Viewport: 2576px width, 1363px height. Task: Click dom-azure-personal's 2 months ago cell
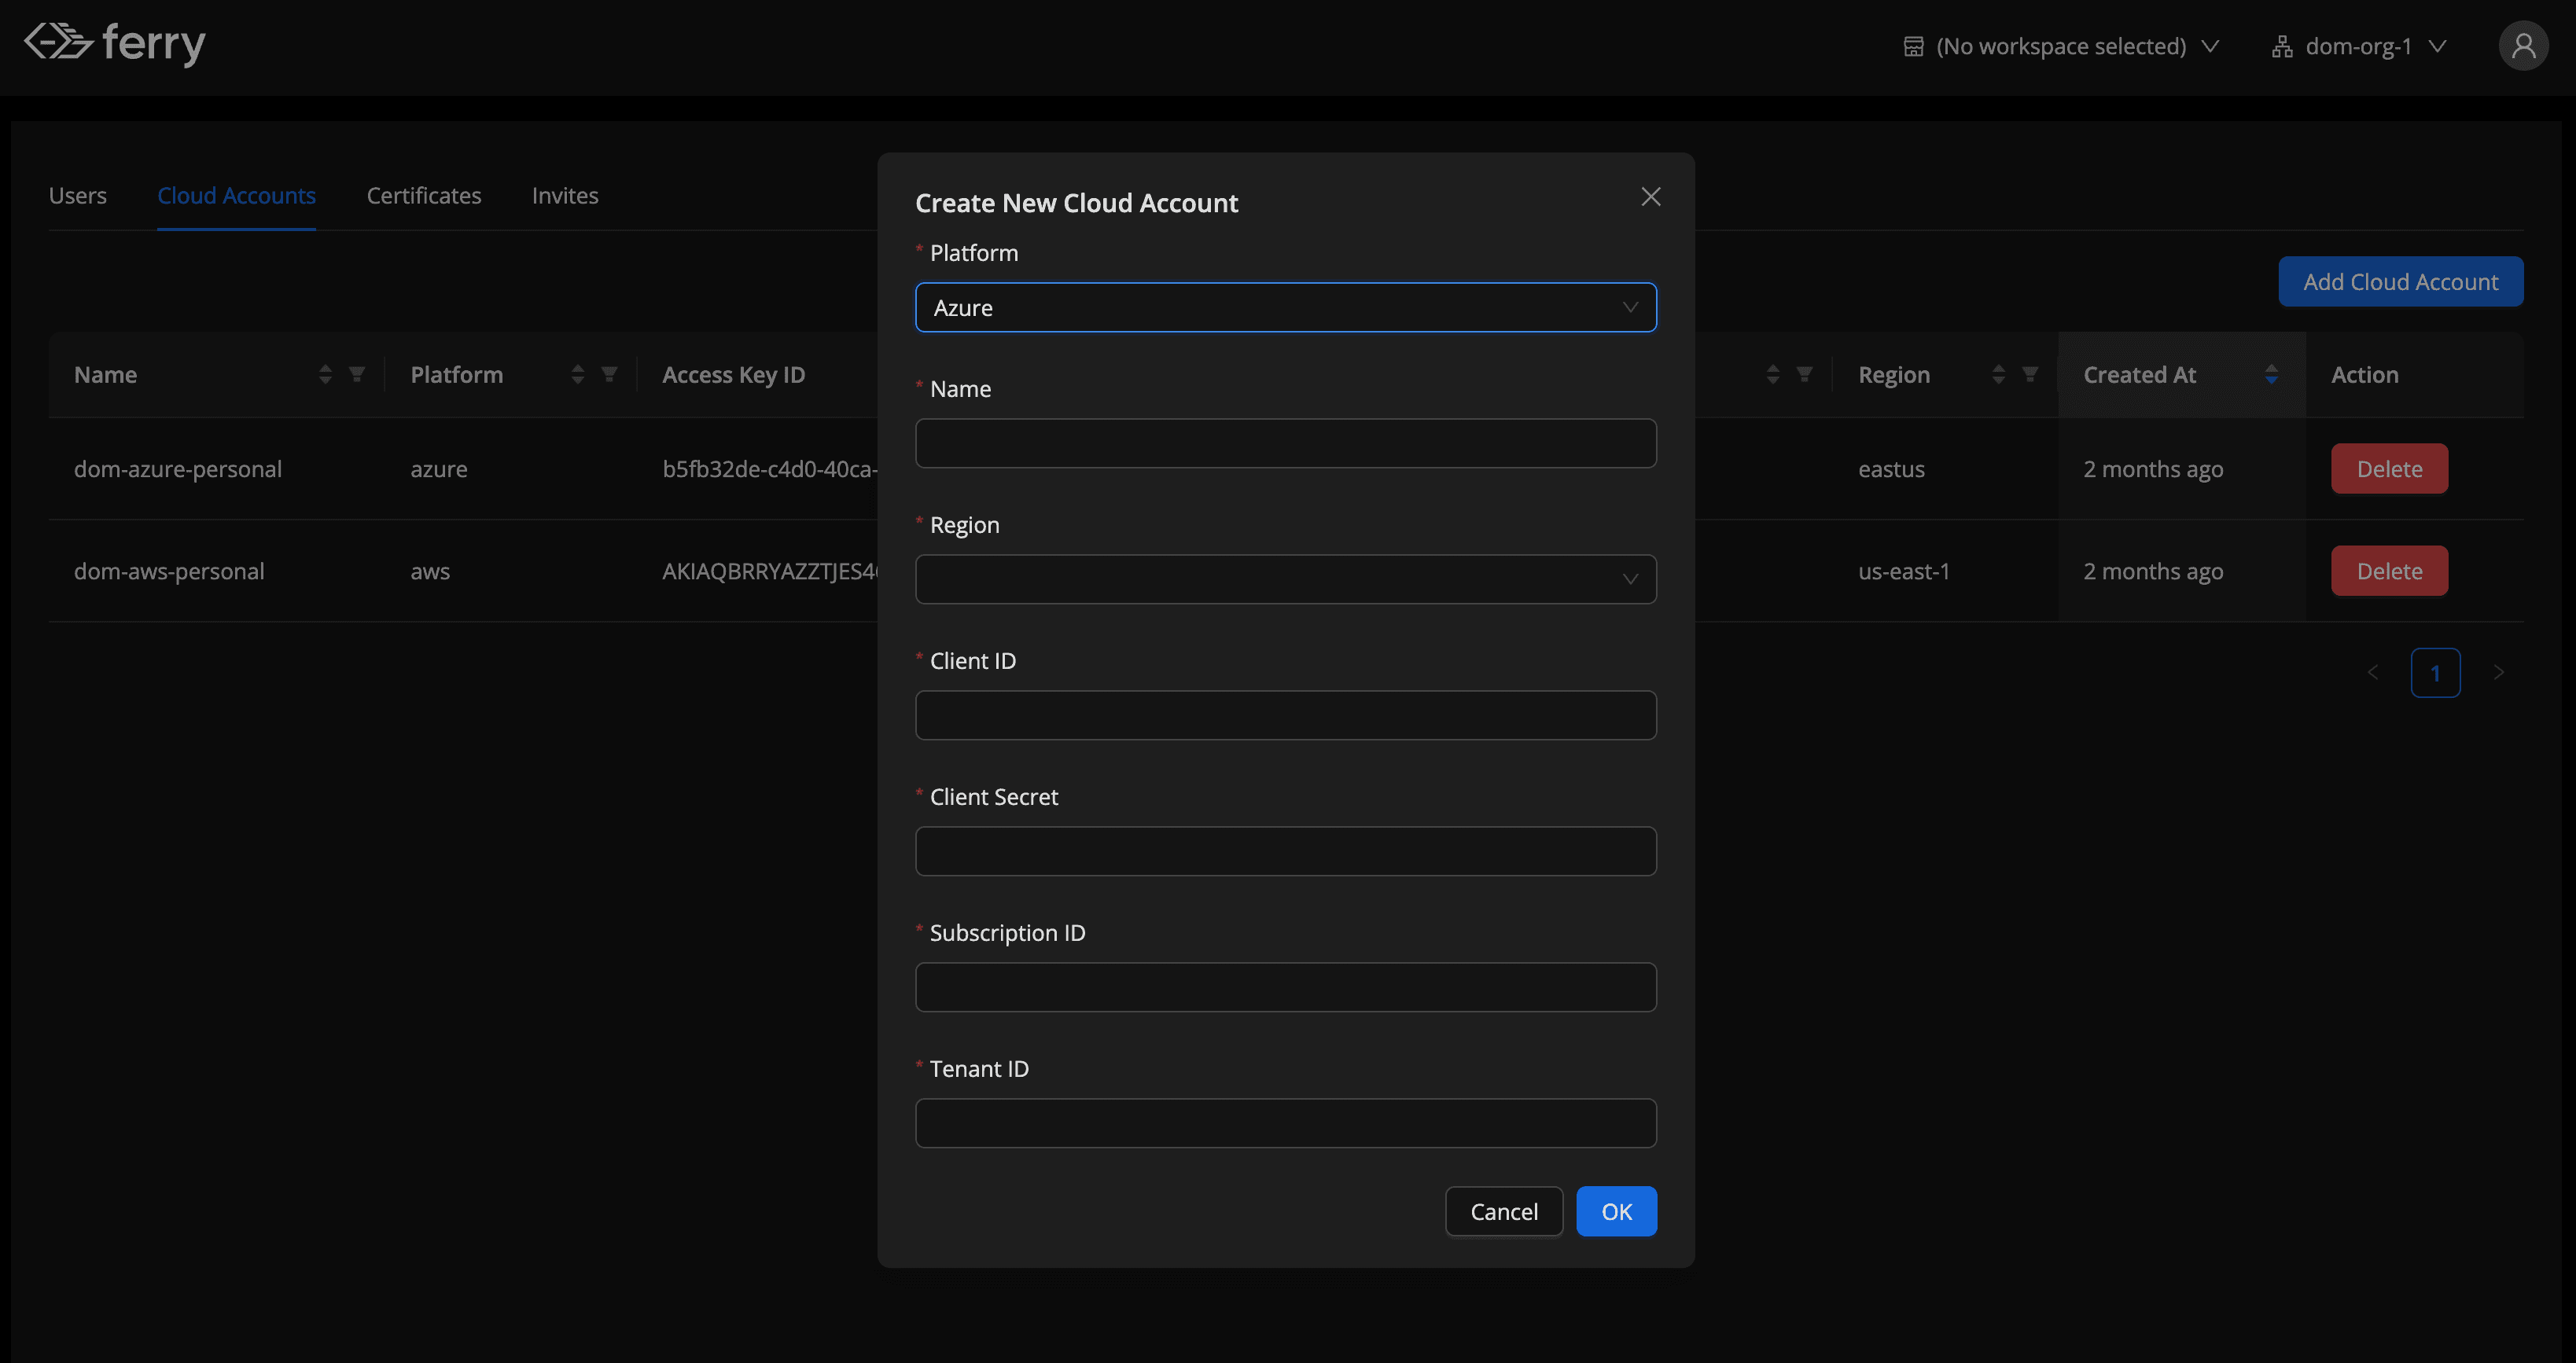point(2153,469)
